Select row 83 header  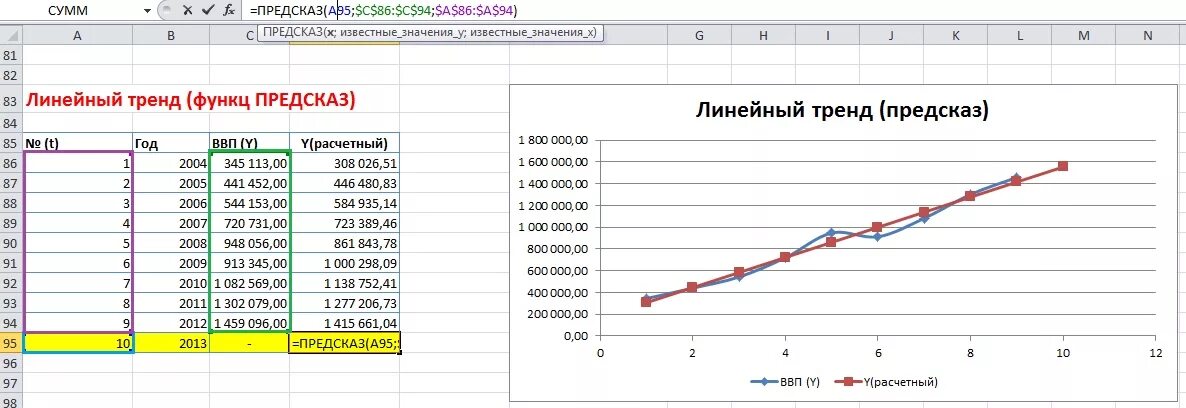pos(11,101)
